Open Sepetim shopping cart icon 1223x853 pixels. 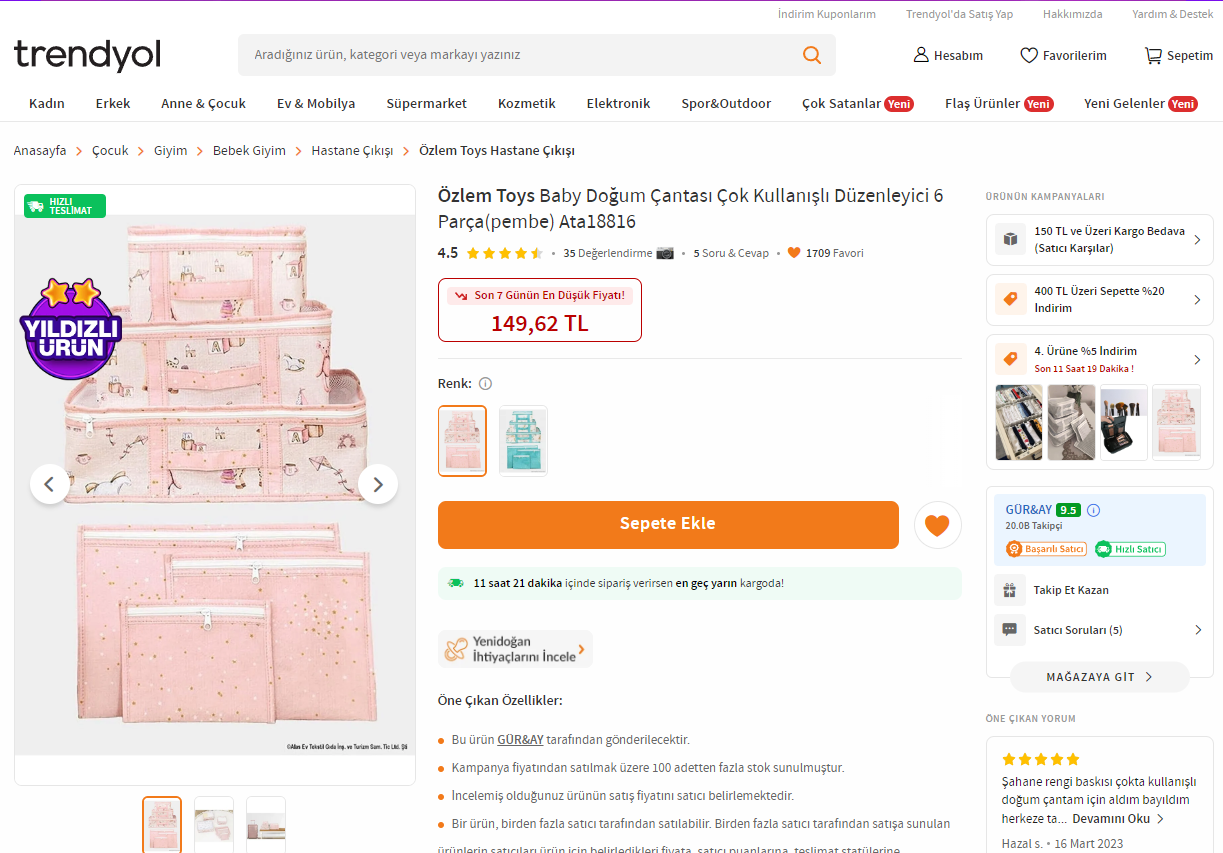click(x=1153, y=55)
